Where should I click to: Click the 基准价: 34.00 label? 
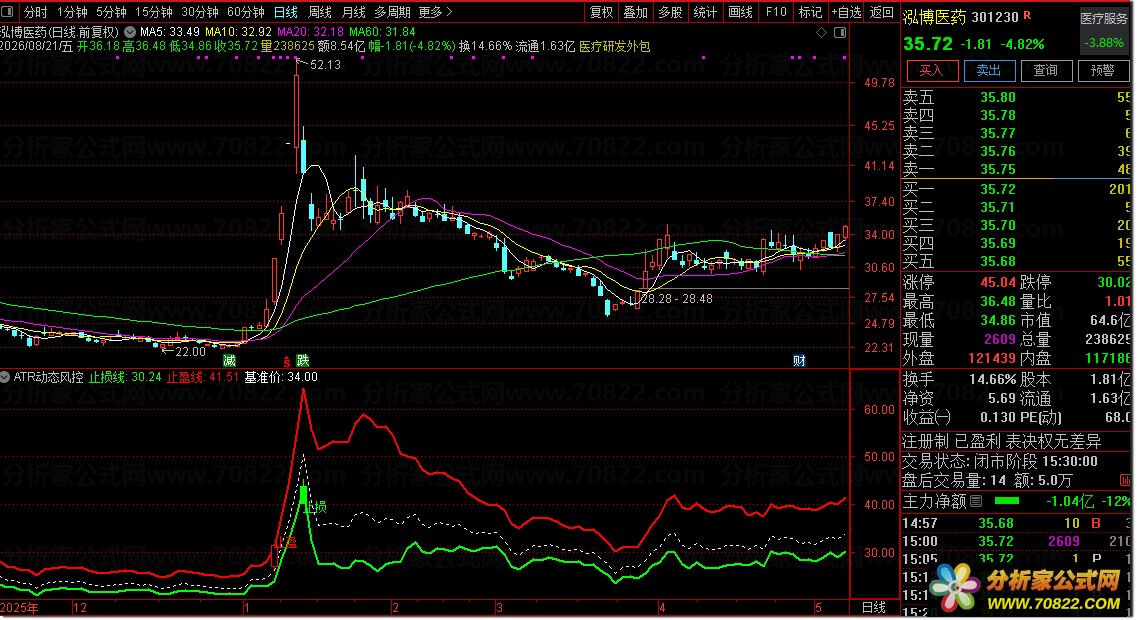(281, 377)
